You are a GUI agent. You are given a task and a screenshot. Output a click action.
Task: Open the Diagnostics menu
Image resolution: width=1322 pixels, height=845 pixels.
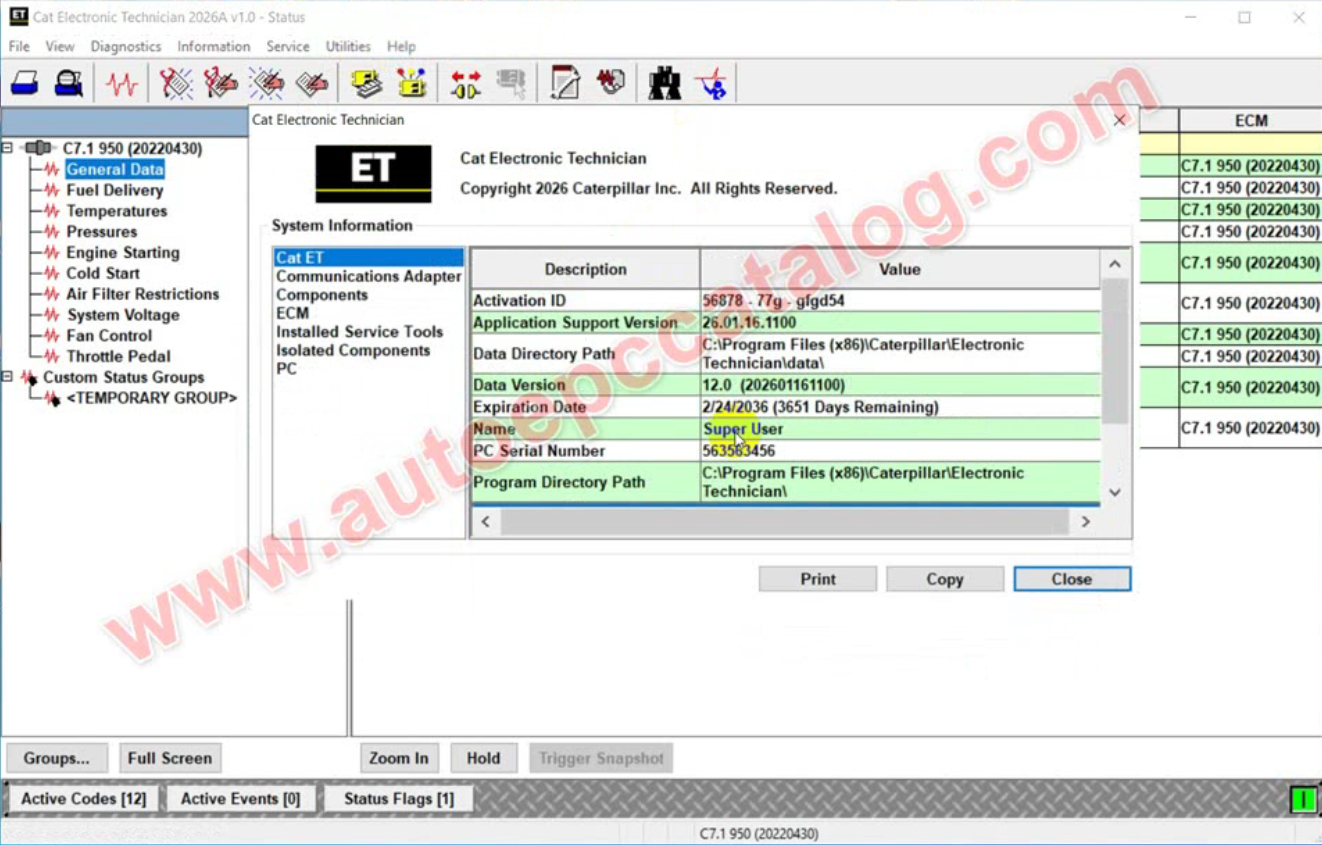coord(125,46)
